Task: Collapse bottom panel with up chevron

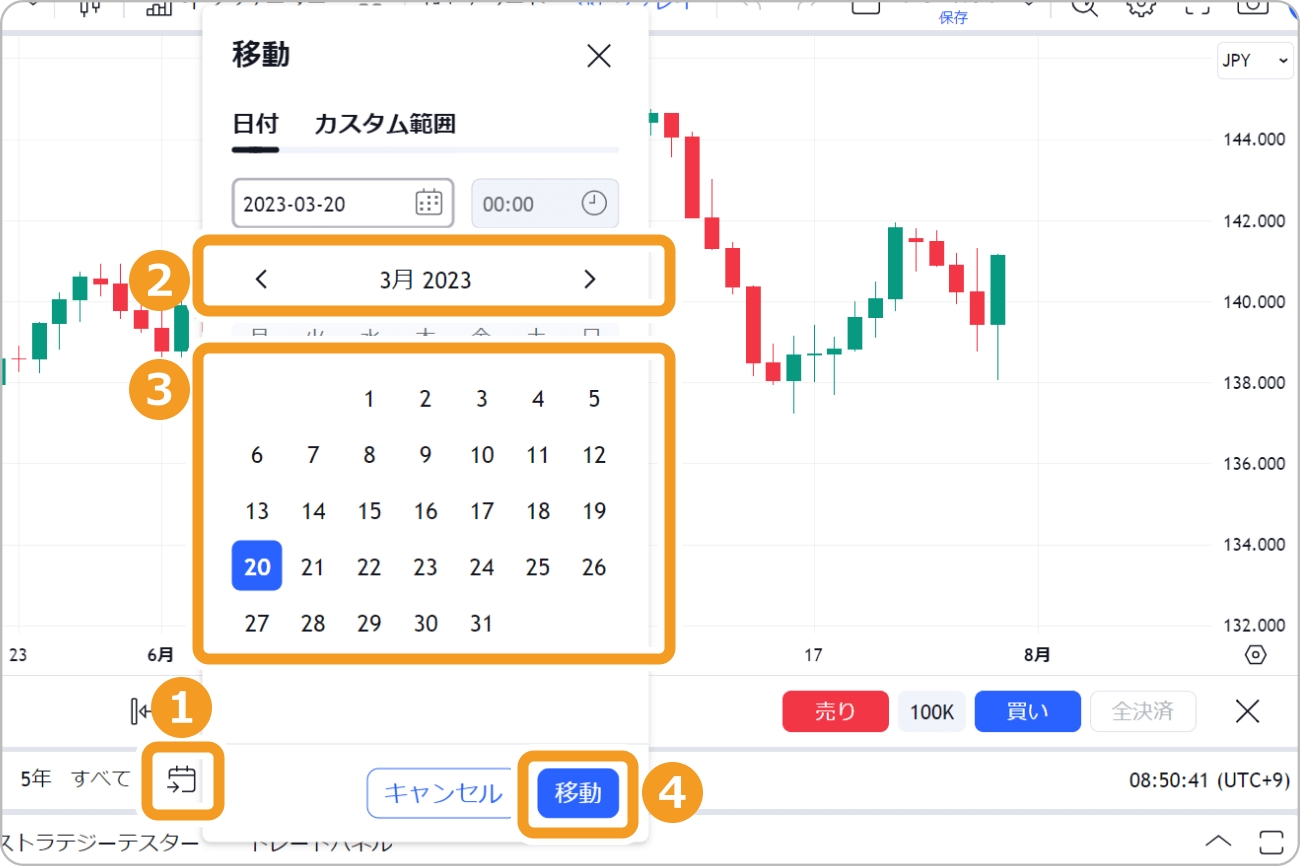Action: pyautogui.click(x=1217, y=840)
